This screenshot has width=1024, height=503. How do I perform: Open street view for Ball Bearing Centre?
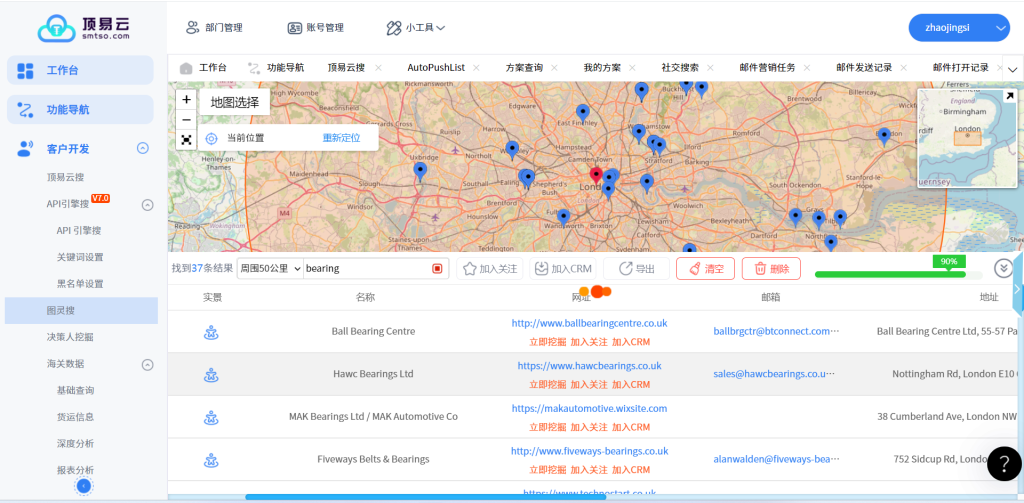click(x=211, y=332)
